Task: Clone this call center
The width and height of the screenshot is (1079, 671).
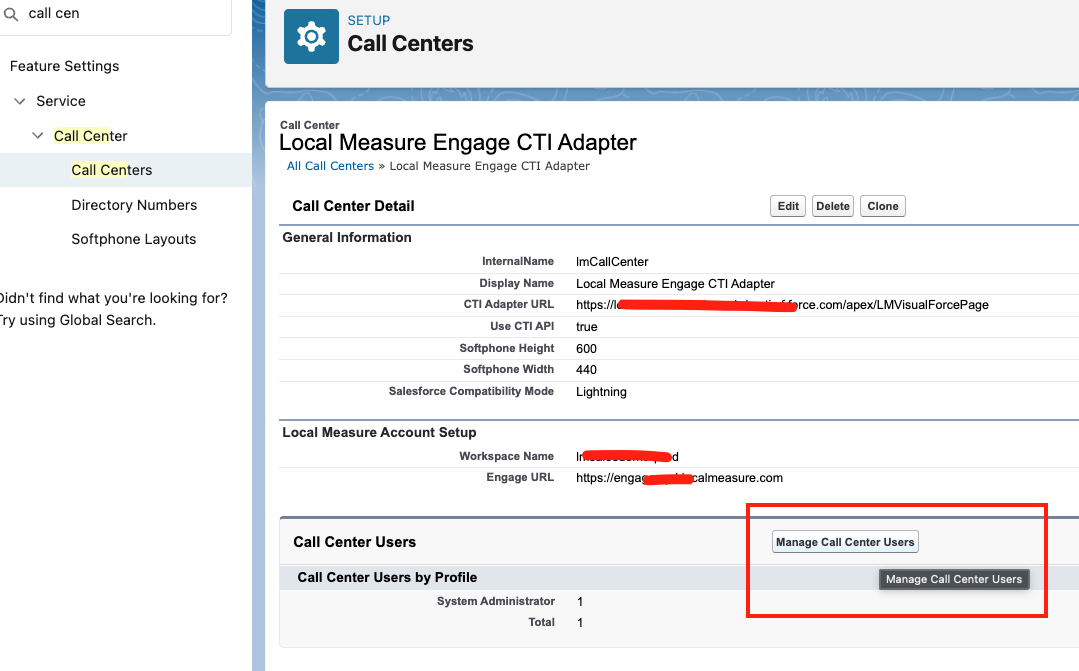Action: tap(882, 206)
